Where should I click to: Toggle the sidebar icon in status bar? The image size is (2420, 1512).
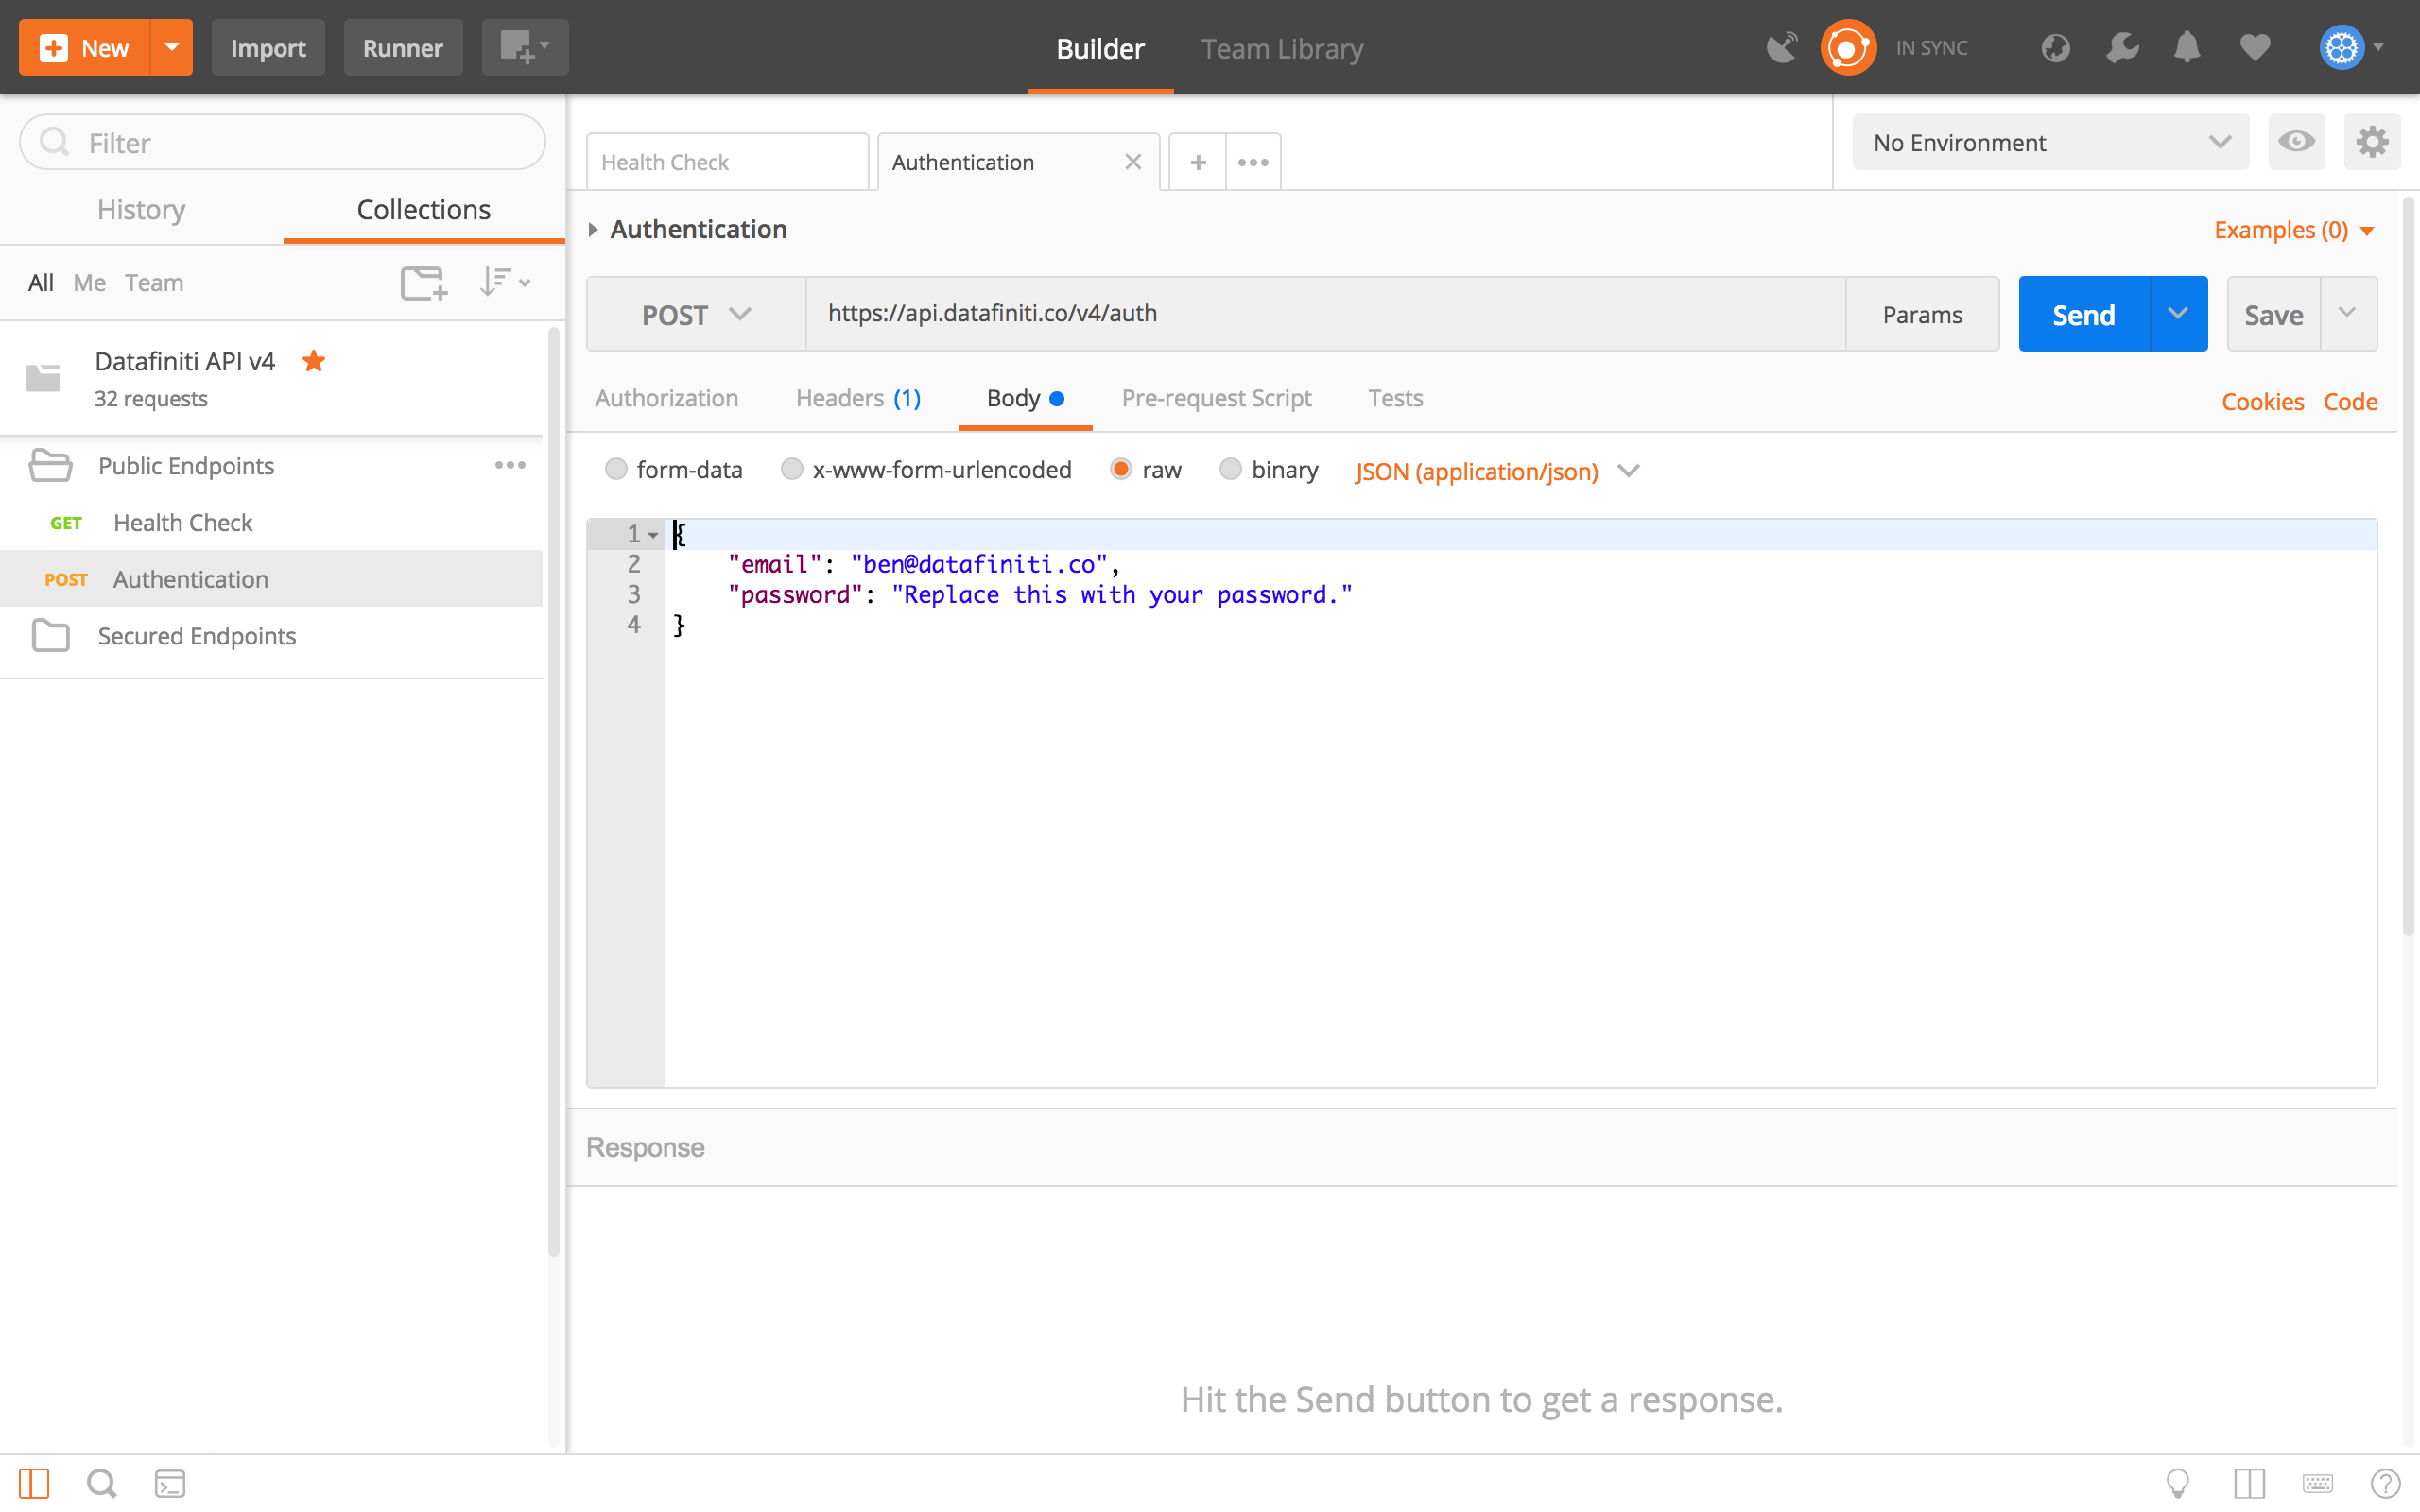point(34,1483)
